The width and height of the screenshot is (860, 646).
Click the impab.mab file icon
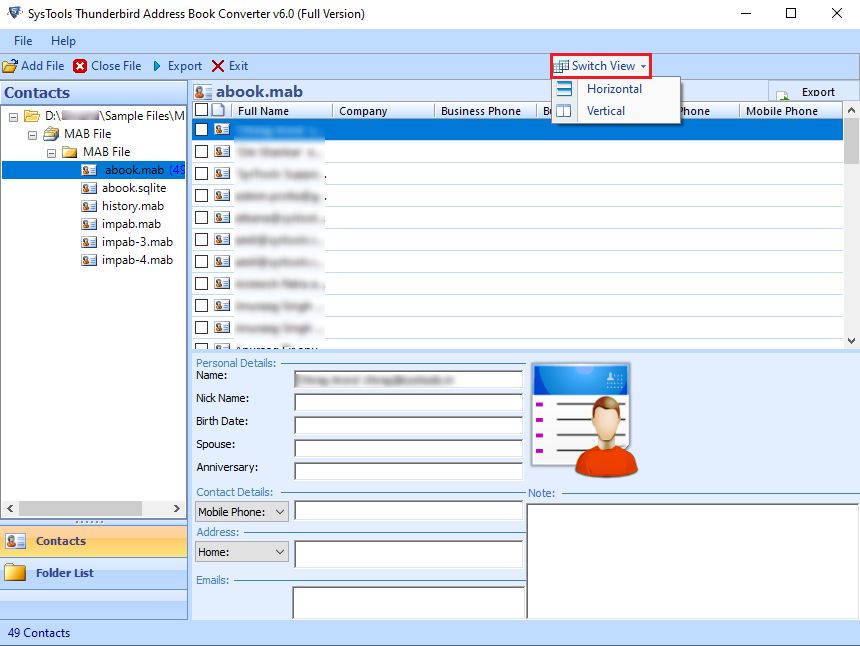point(89,224)
